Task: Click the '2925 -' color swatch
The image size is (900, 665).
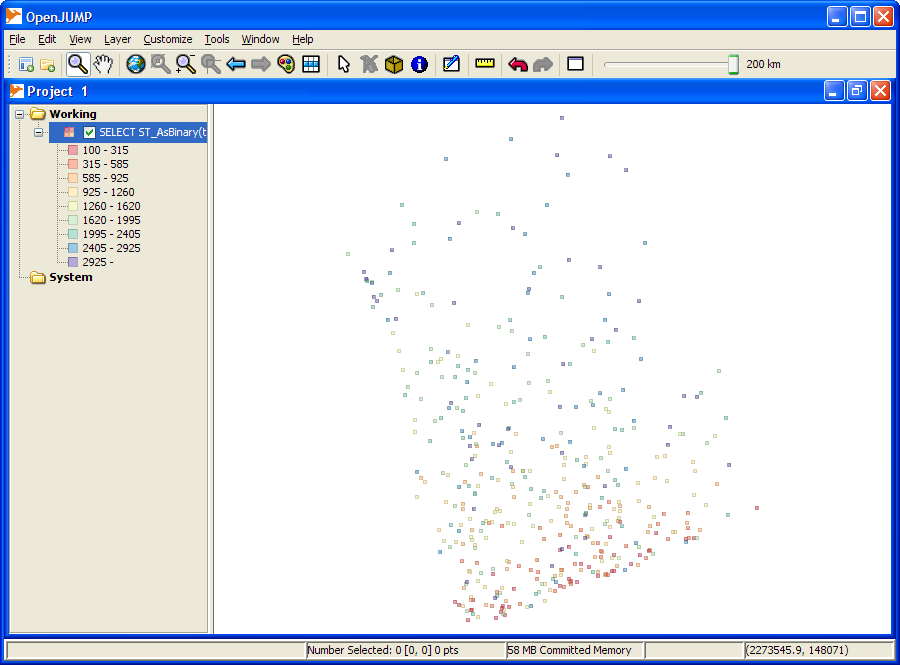Action: [x=73, y=262]
